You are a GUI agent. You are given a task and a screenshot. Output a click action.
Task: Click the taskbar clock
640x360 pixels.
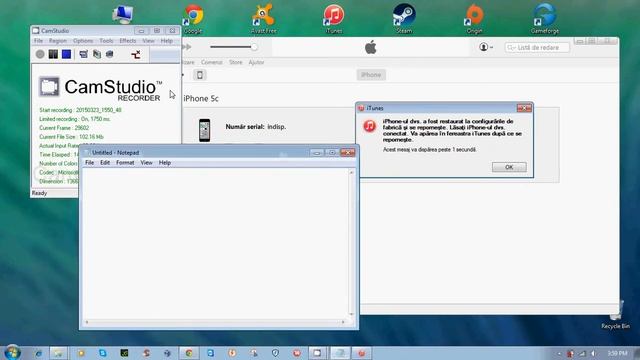[x=617, y=353]
